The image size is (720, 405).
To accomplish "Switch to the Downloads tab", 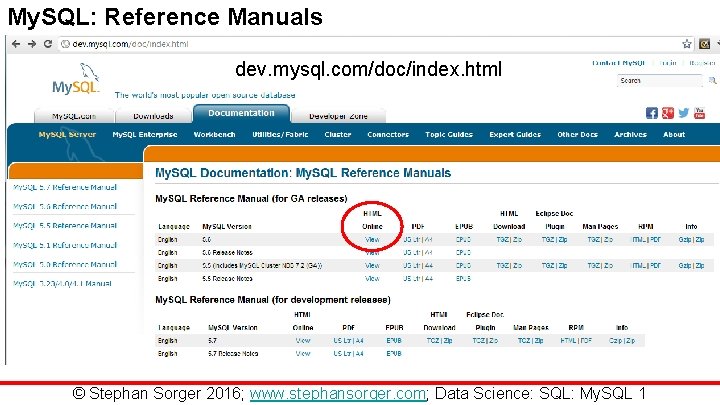I will coord(153,116).
